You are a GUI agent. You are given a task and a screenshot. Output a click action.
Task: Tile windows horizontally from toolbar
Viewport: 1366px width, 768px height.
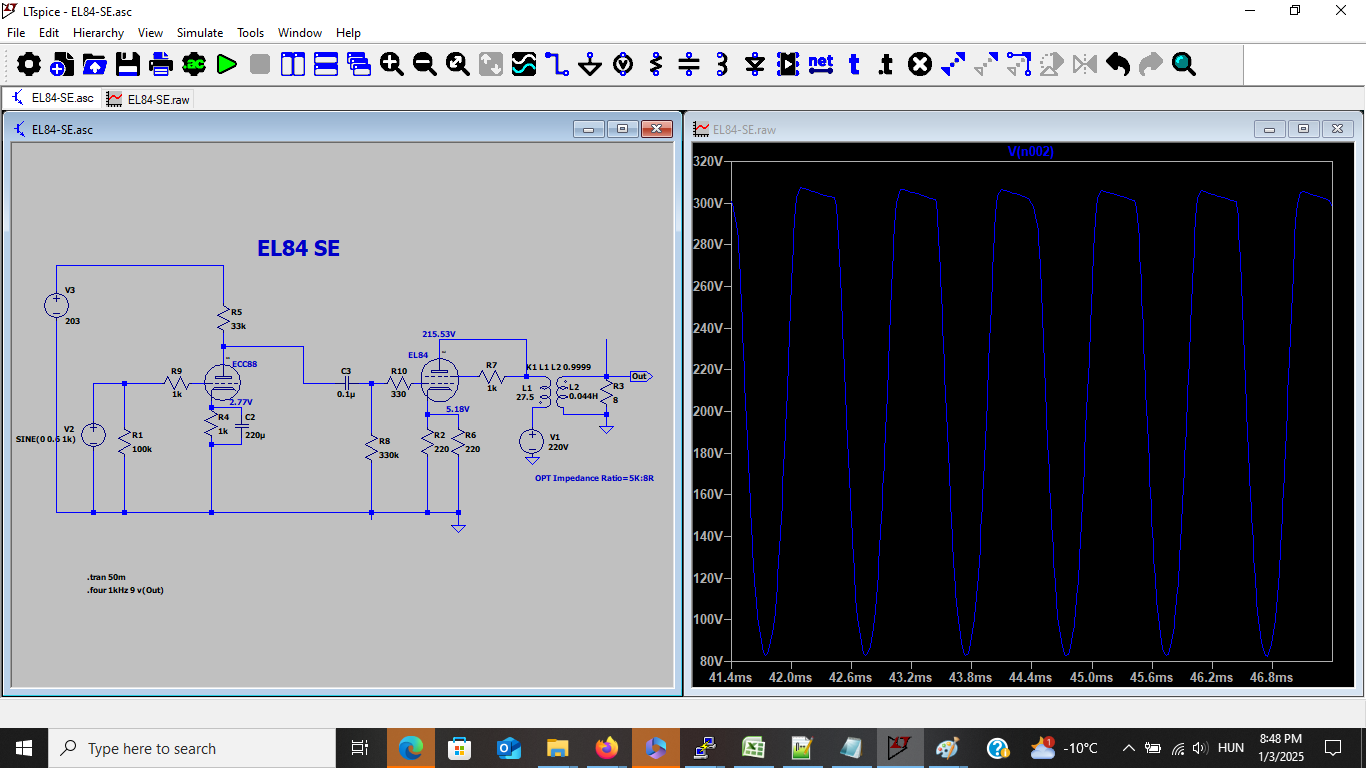(x=326, y=64)
